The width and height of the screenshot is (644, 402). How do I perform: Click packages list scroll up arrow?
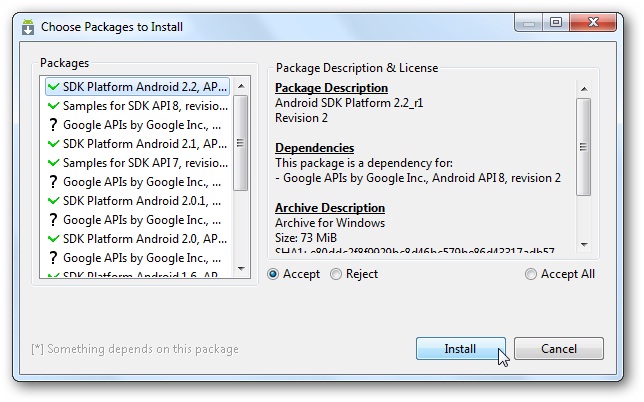coord(241,86)
